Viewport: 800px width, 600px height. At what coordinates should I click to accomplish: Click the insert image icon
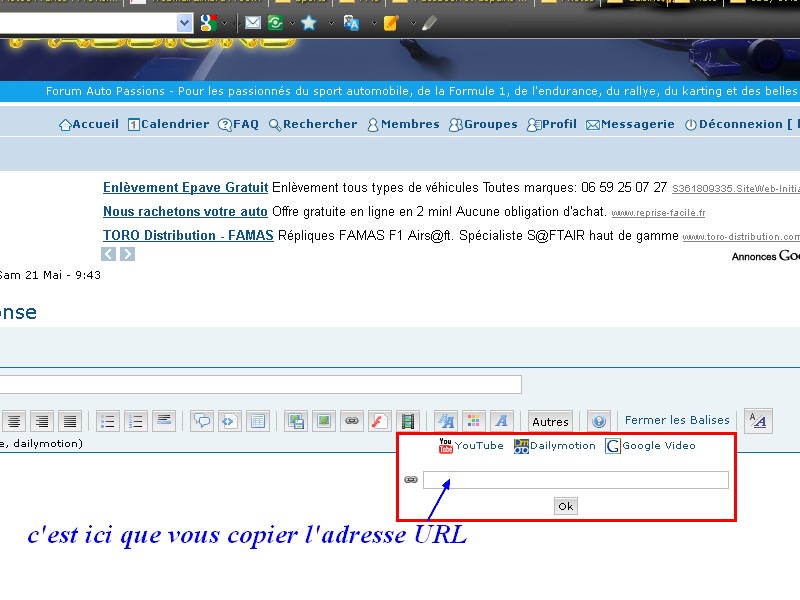click(x=323, y=421)
